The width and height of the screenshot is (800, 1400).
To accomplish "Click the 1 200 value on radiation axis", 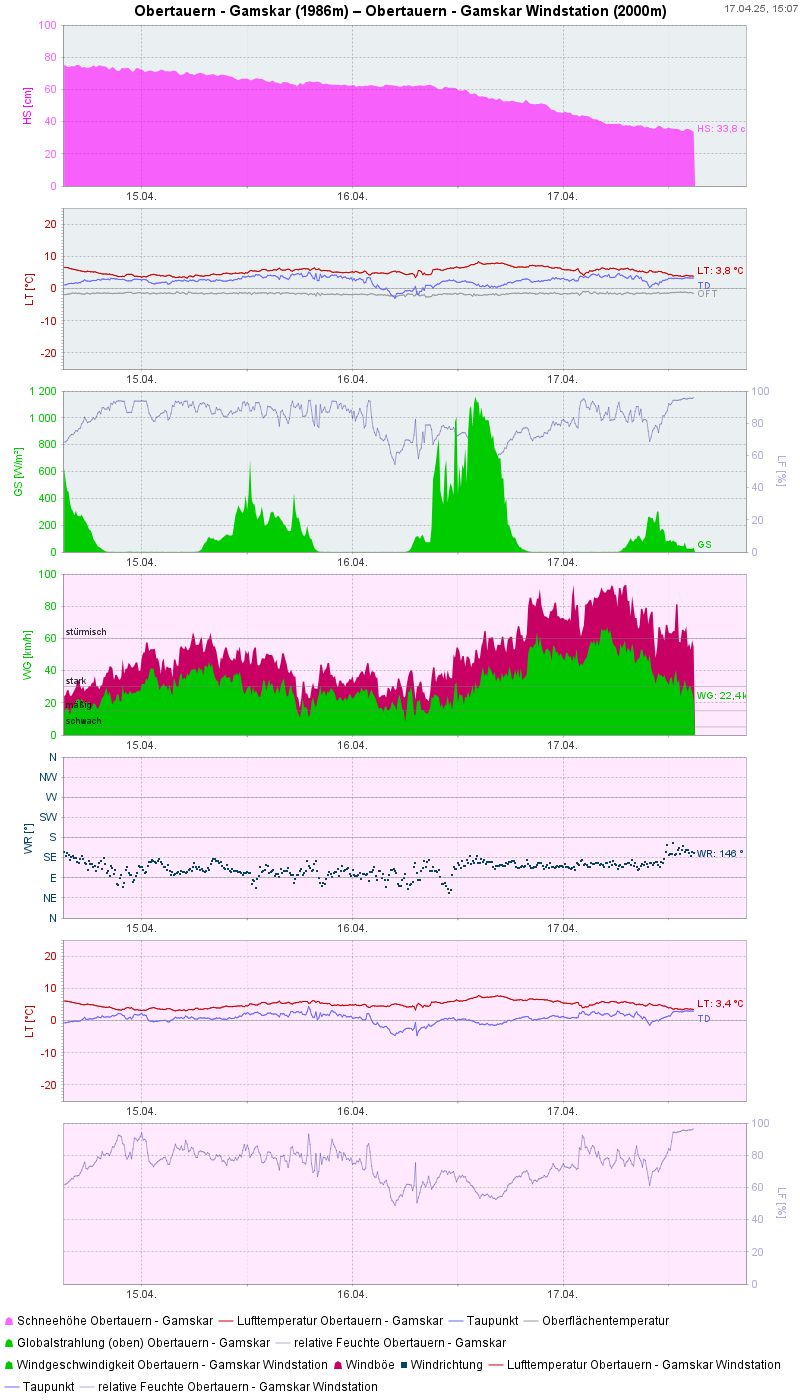I will pyautogui.click(x=42, y=391).
